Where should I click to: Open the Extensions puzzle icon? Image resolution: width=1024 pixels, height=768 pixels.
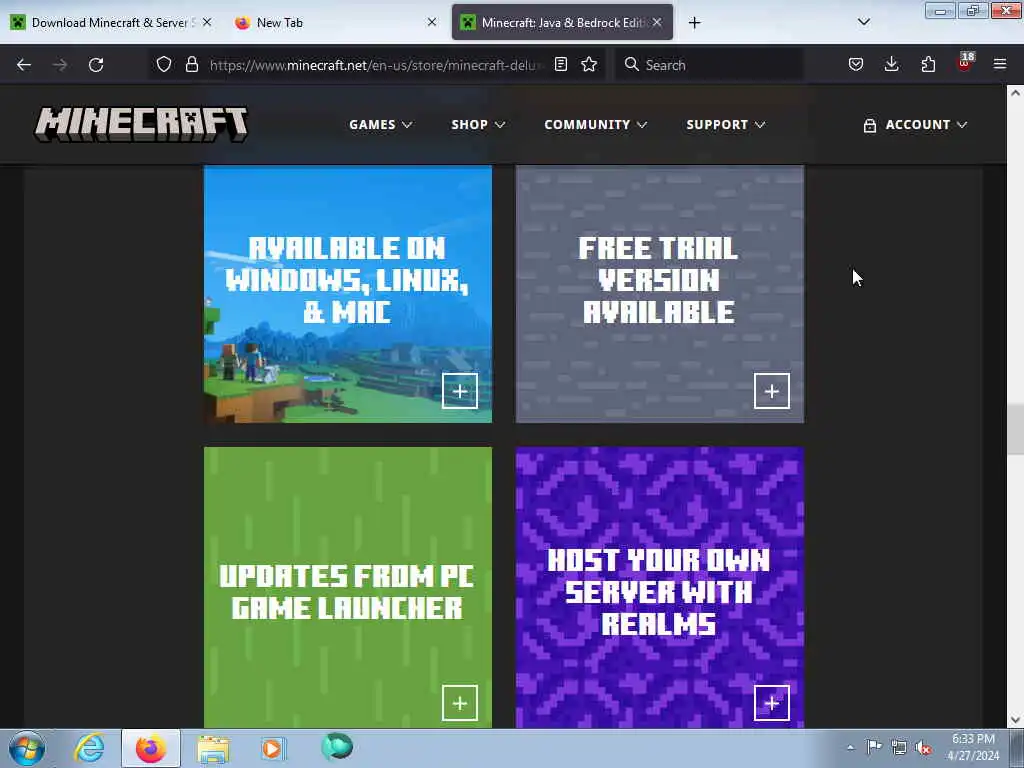(x=928, y=64)
